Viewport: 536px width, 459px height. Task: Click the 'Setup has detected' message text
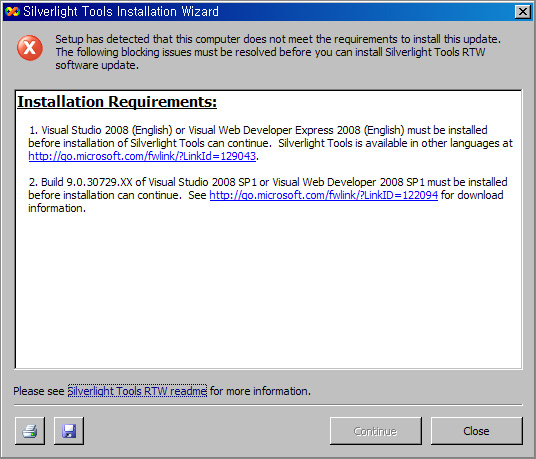pyautogui.click(x=278, y=39)
